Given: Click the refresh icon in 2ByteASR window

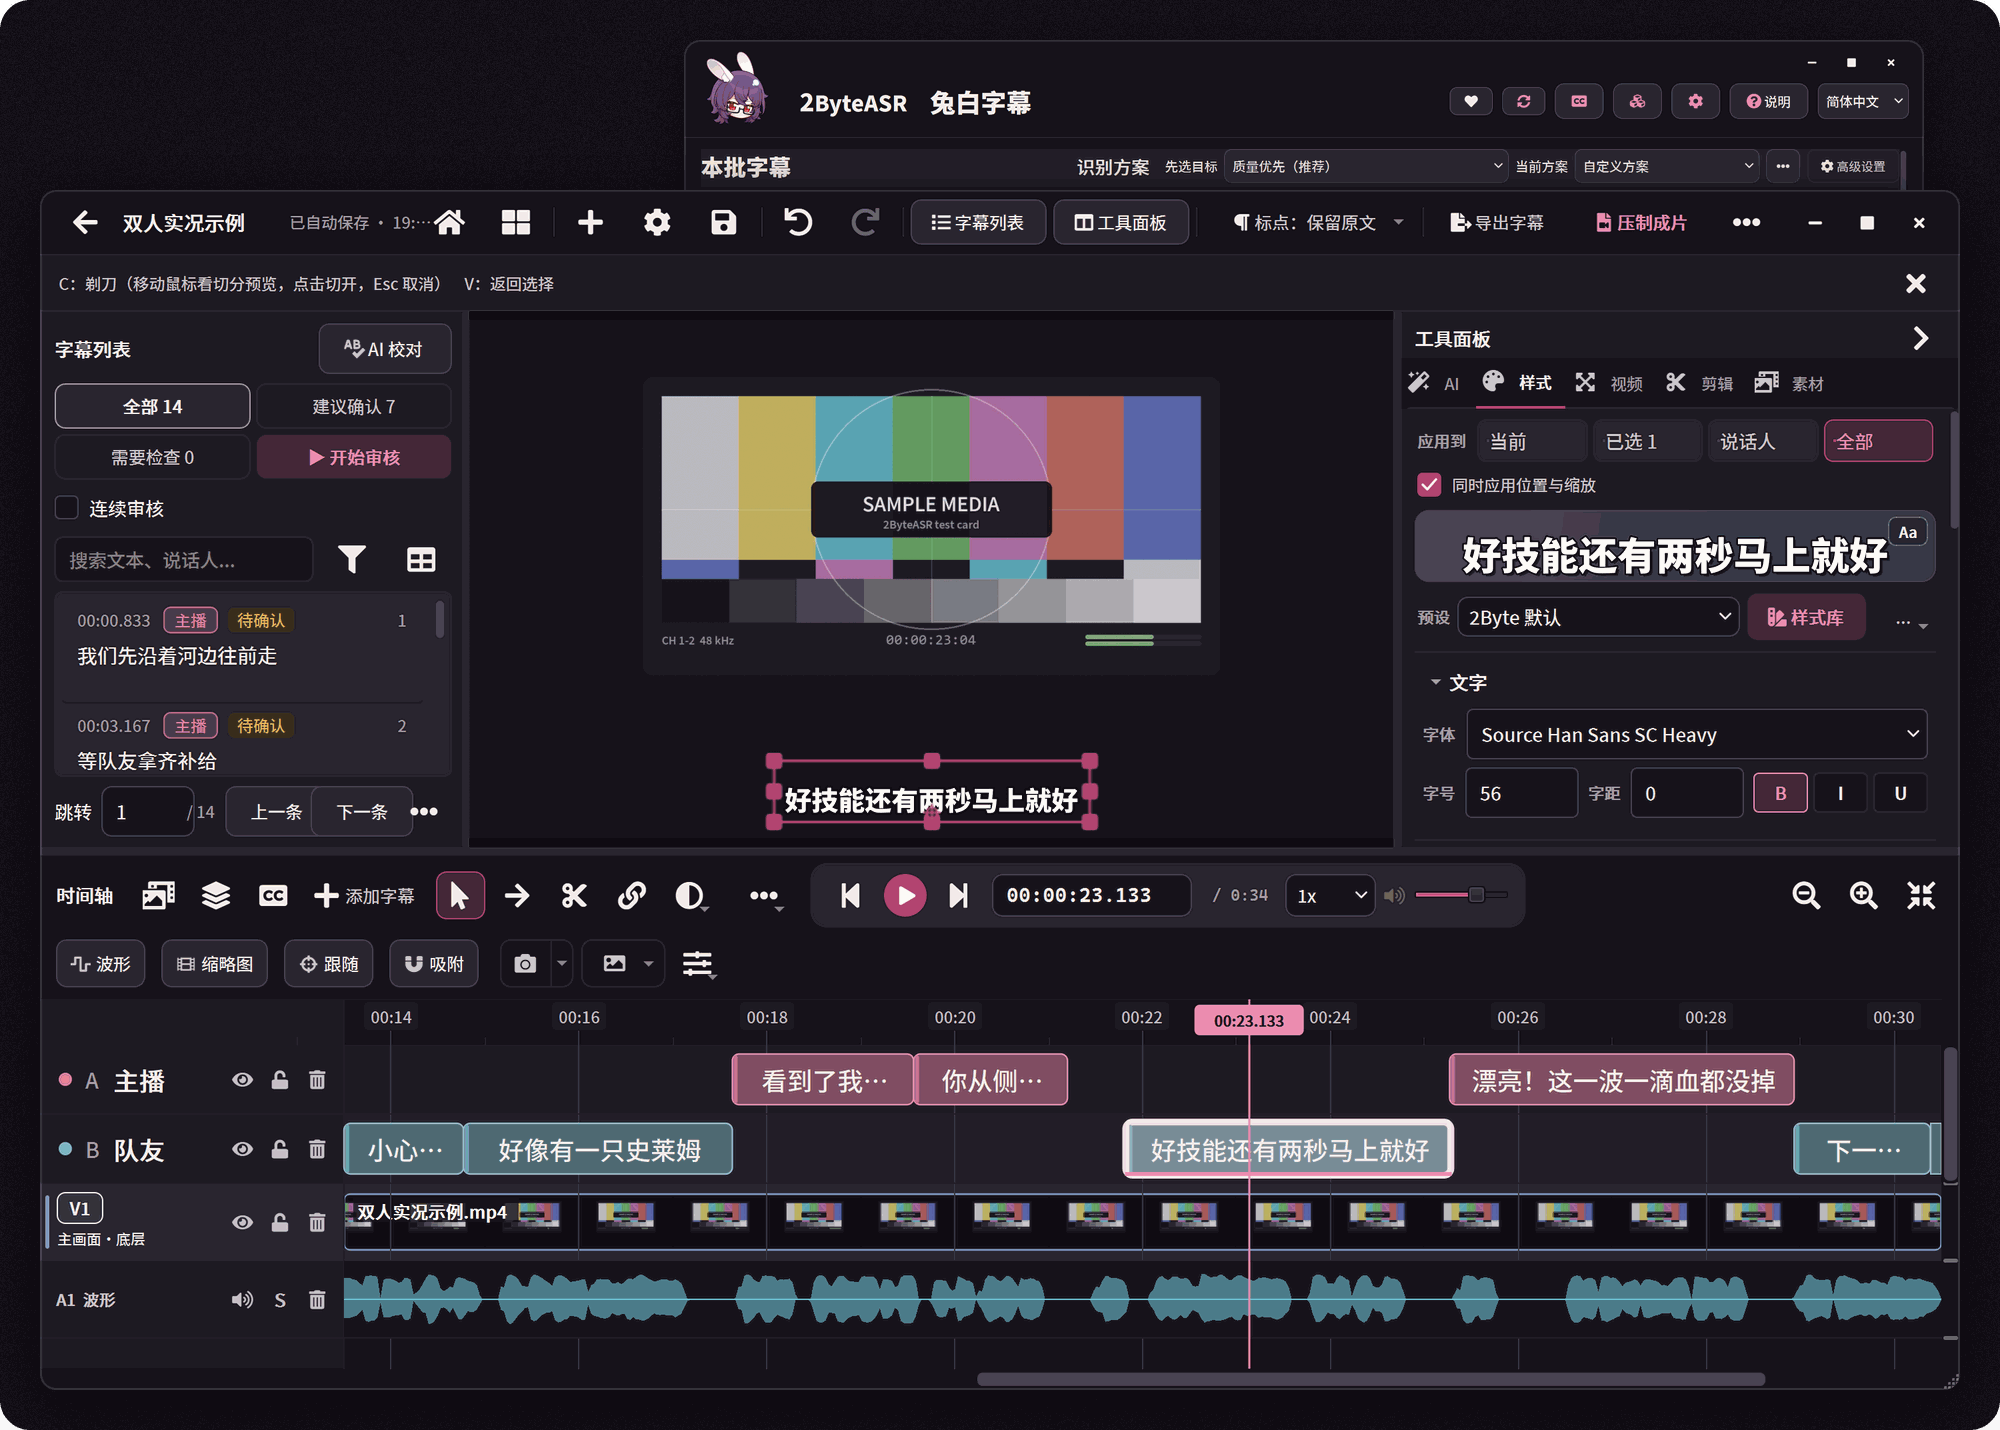Looking at the screenshot, I should [1524, 101].
